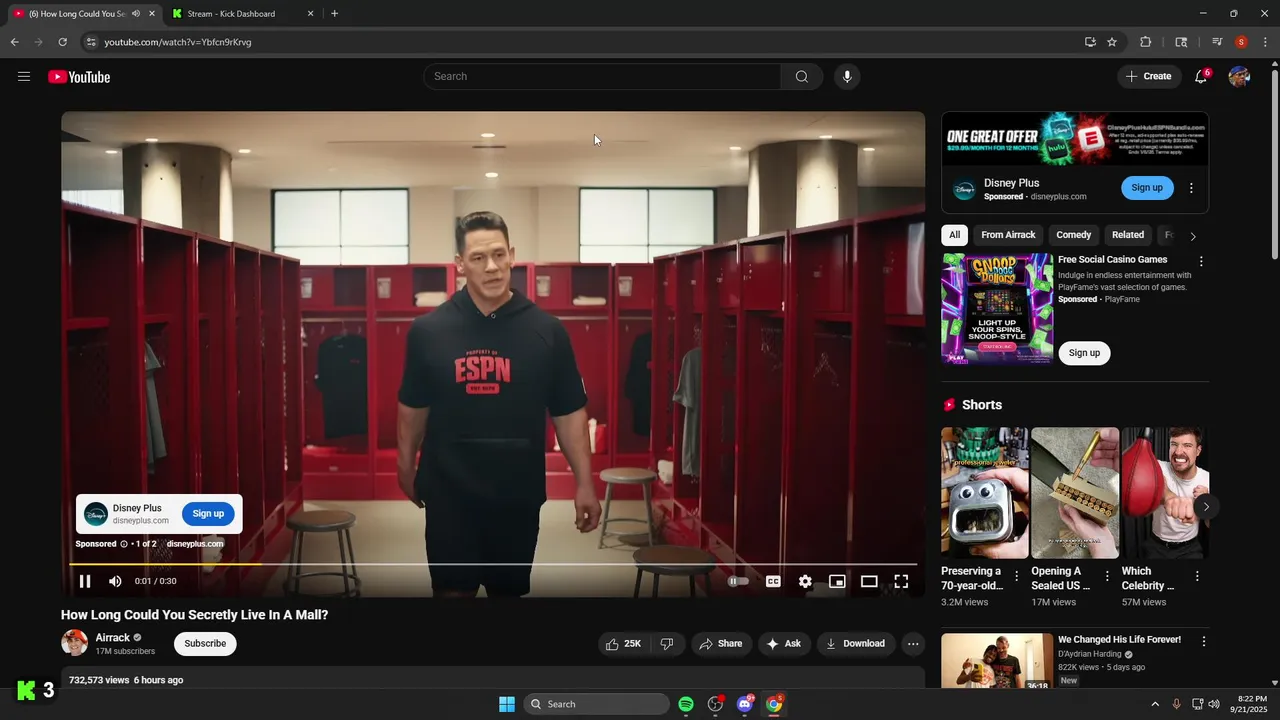Click the address bar URL
The height and width of the screenshot is (720, 1280).
click(x=178, y=42)
